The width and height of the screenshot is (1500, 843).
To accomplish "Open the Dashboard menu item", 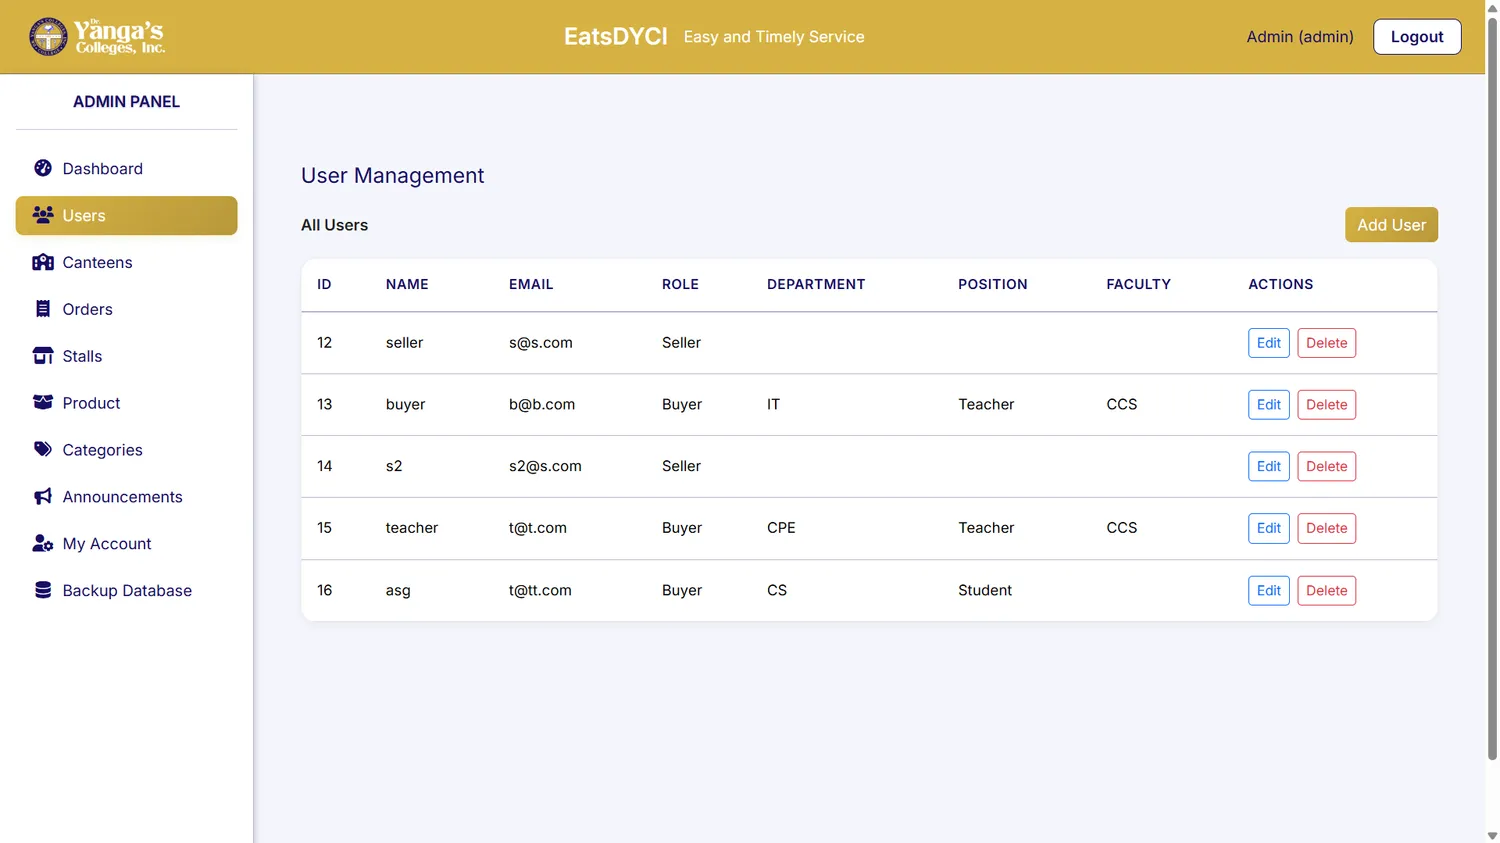I will point(126,169).
